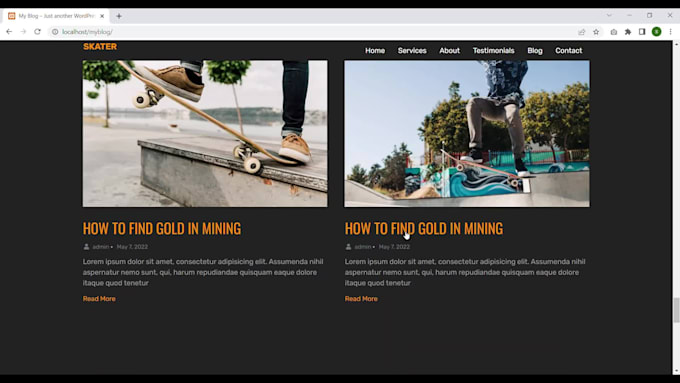
Task: Click the browser back arrow
Action: click(x=9, y=32)
